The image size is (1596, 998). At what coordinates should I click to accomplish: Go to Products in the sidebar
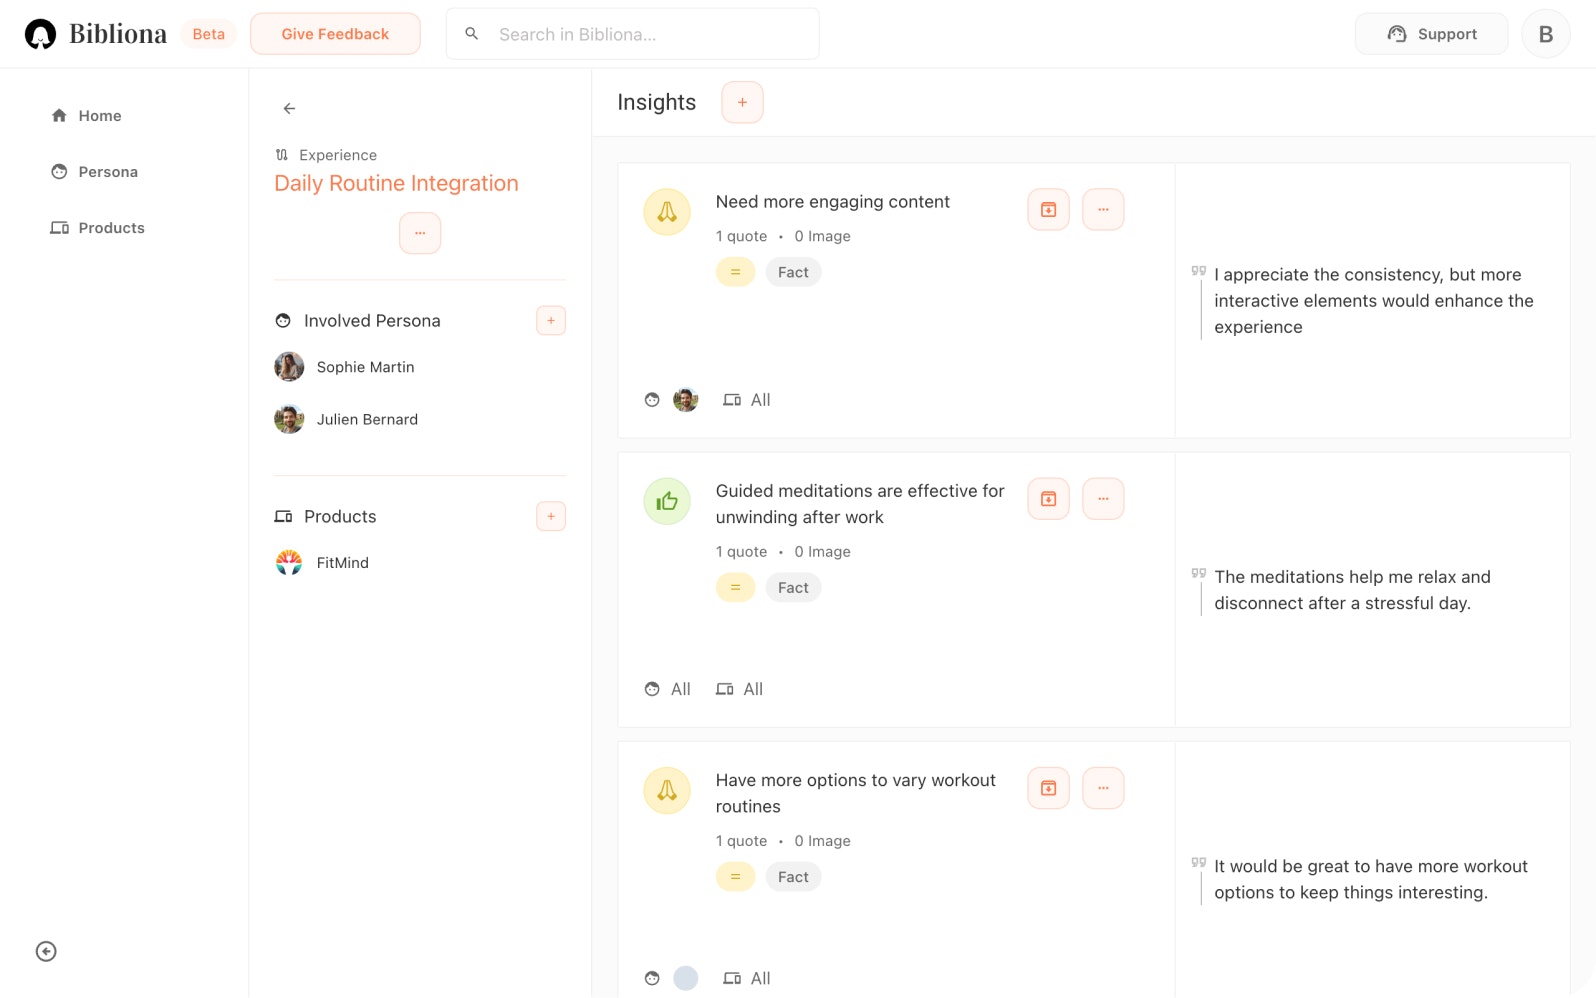pyautogui.click(x=98, y=228)
